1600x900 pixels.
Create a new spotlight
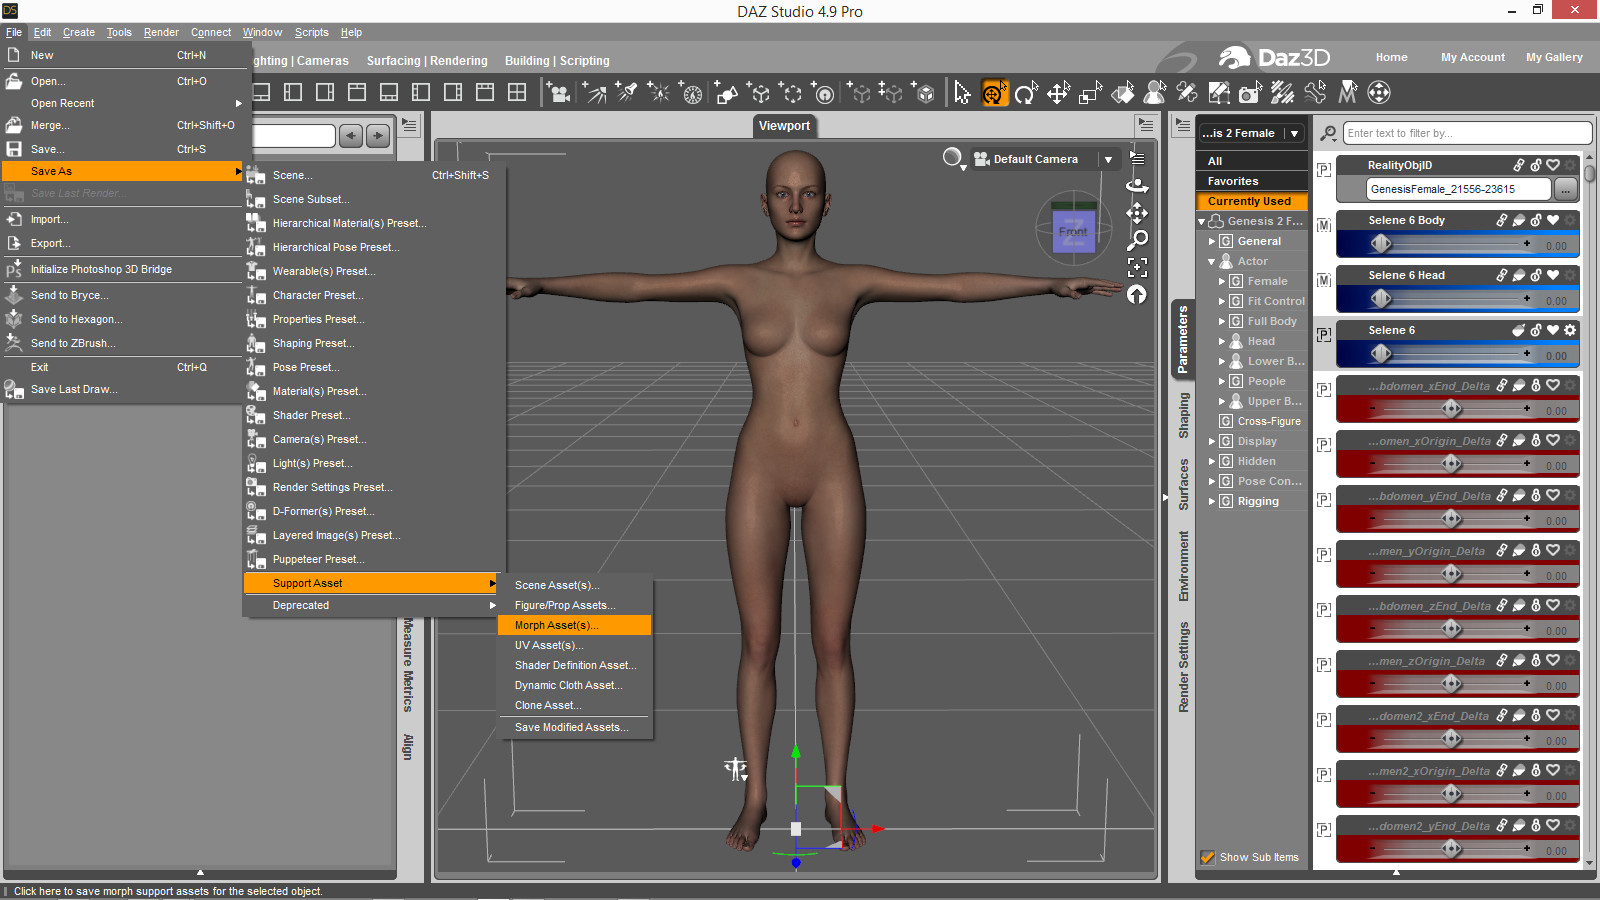627,93
